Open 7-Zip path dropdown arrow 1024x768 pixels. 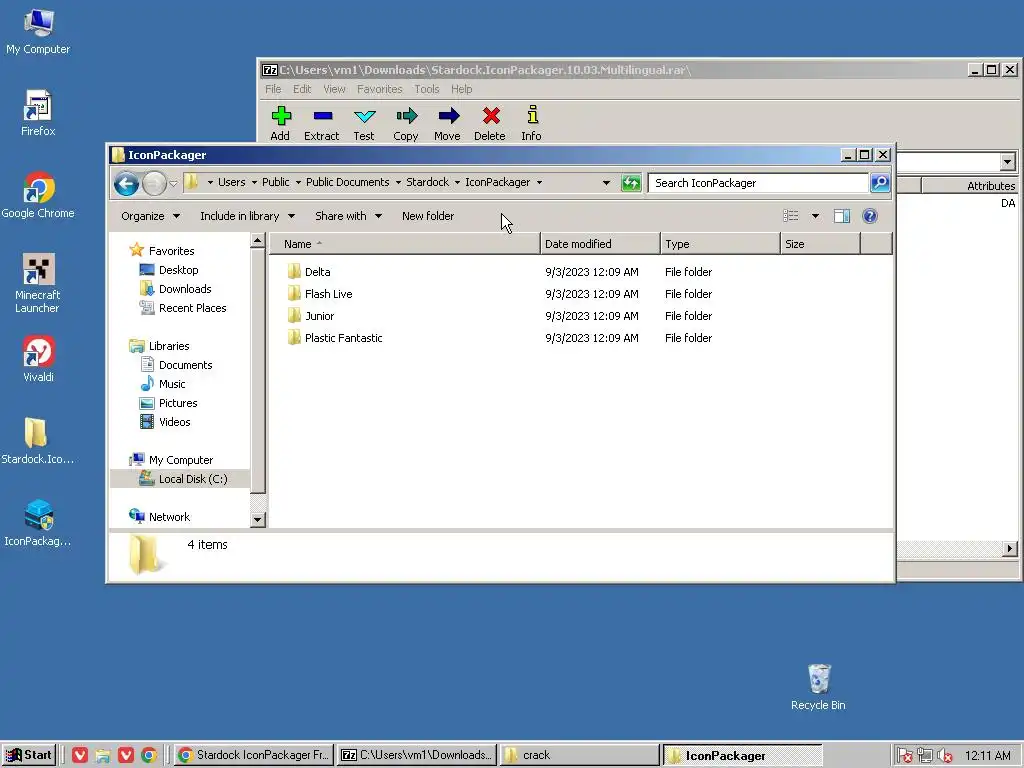[1008, 161]
